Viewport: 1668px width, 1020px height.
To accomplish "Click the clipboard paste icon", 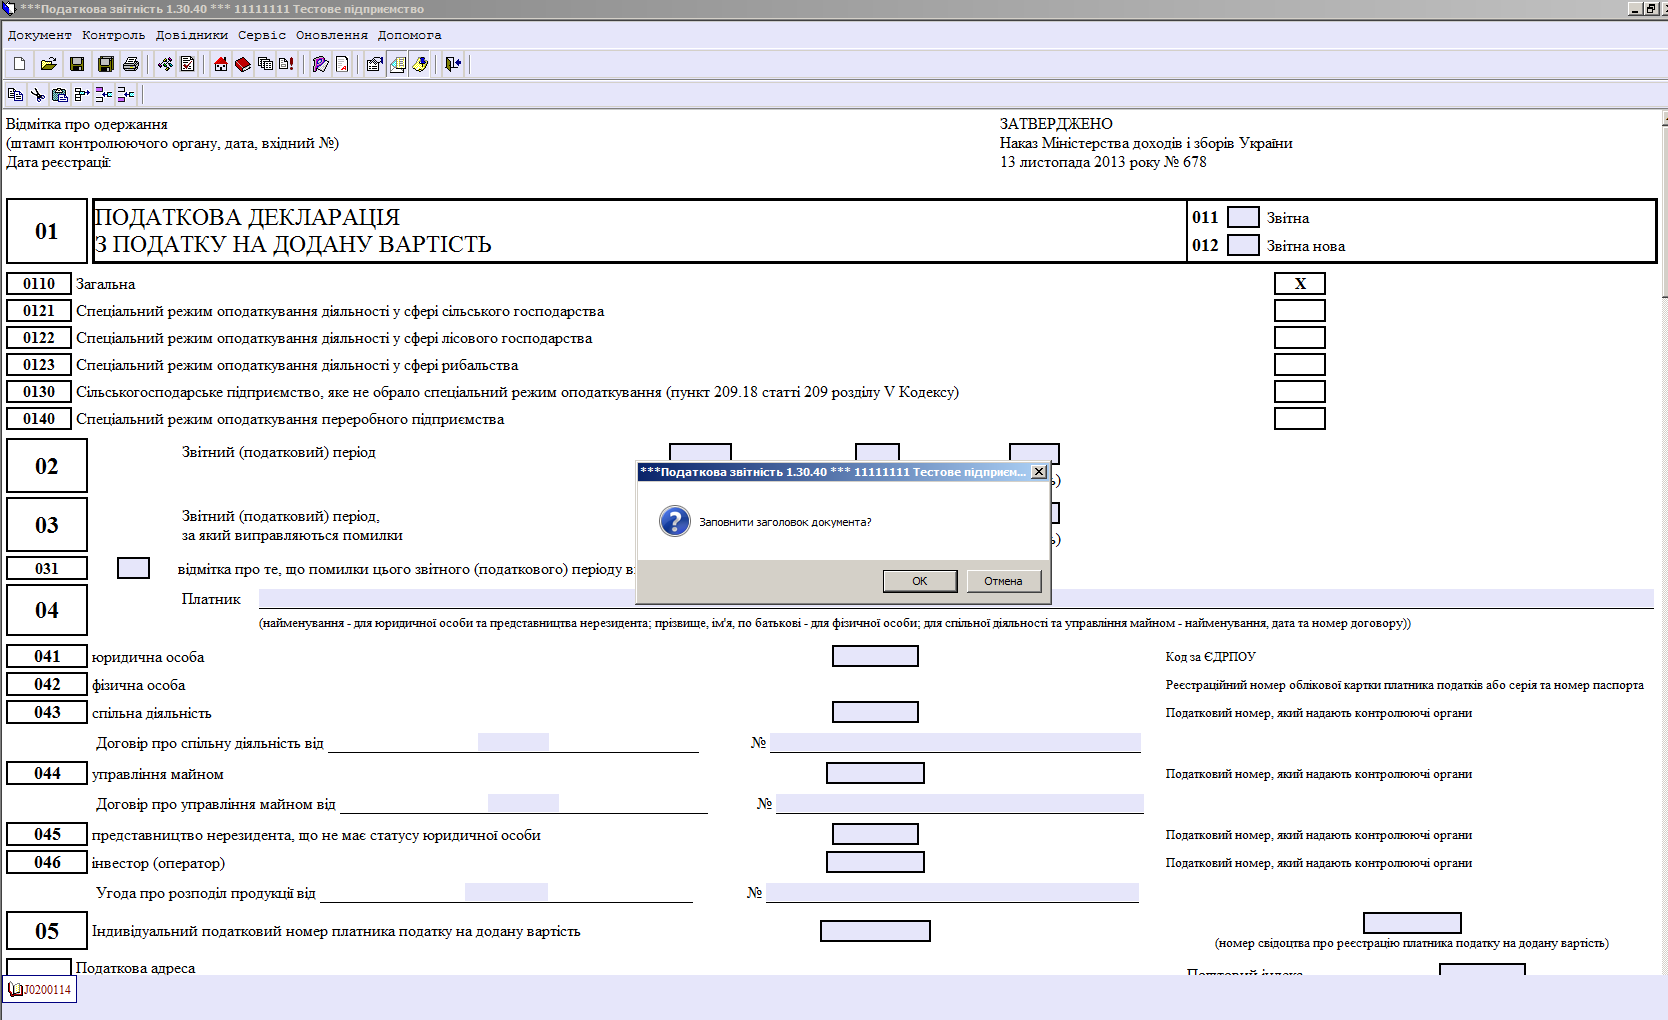I will (x=60, y=95).
